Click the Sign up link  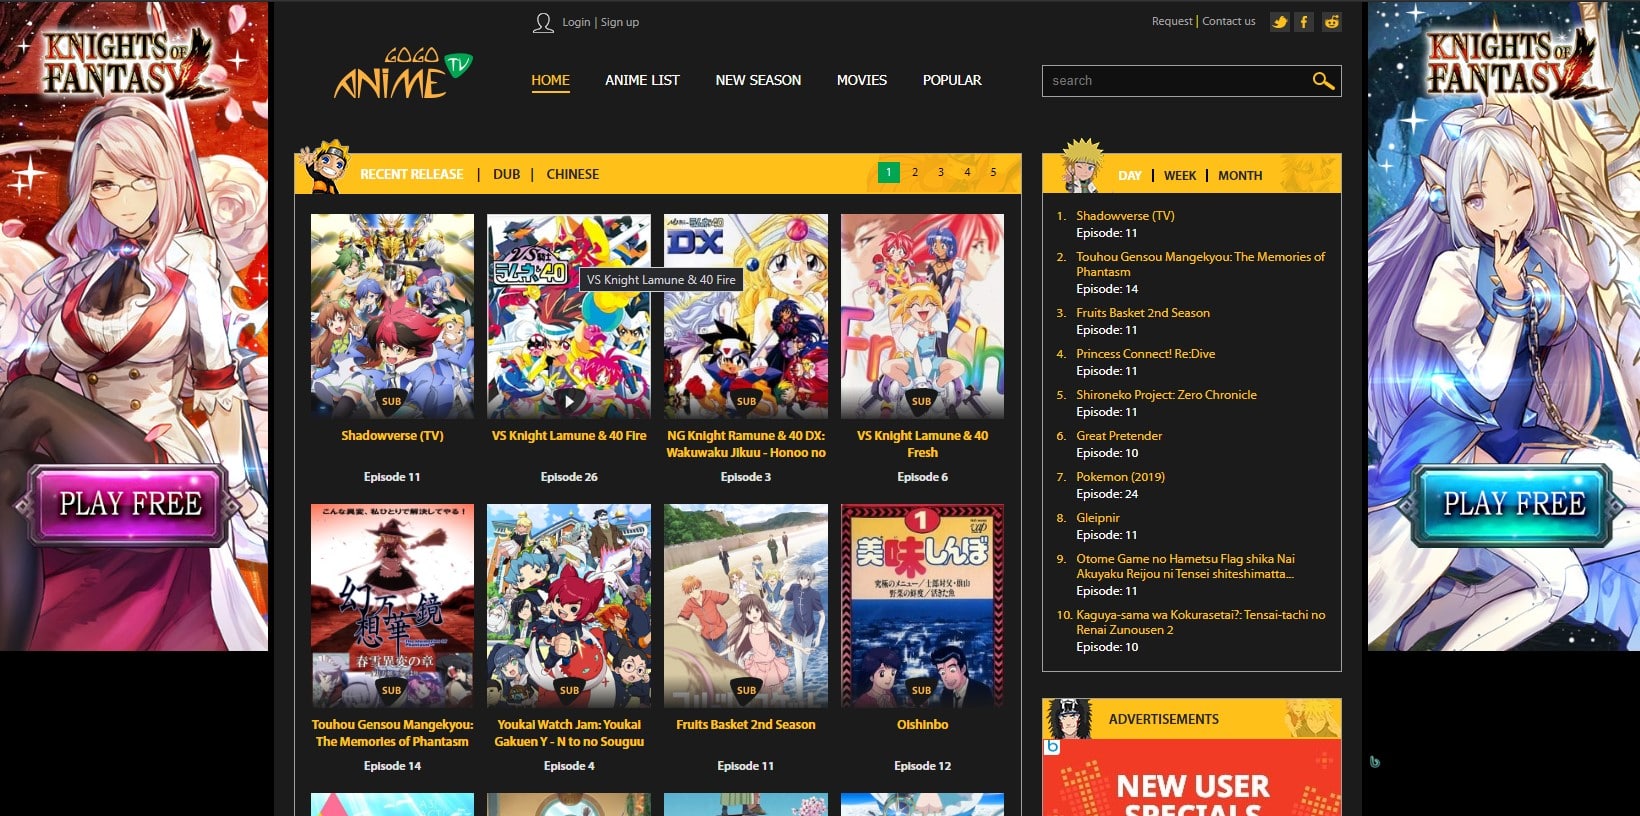(620, 22)
